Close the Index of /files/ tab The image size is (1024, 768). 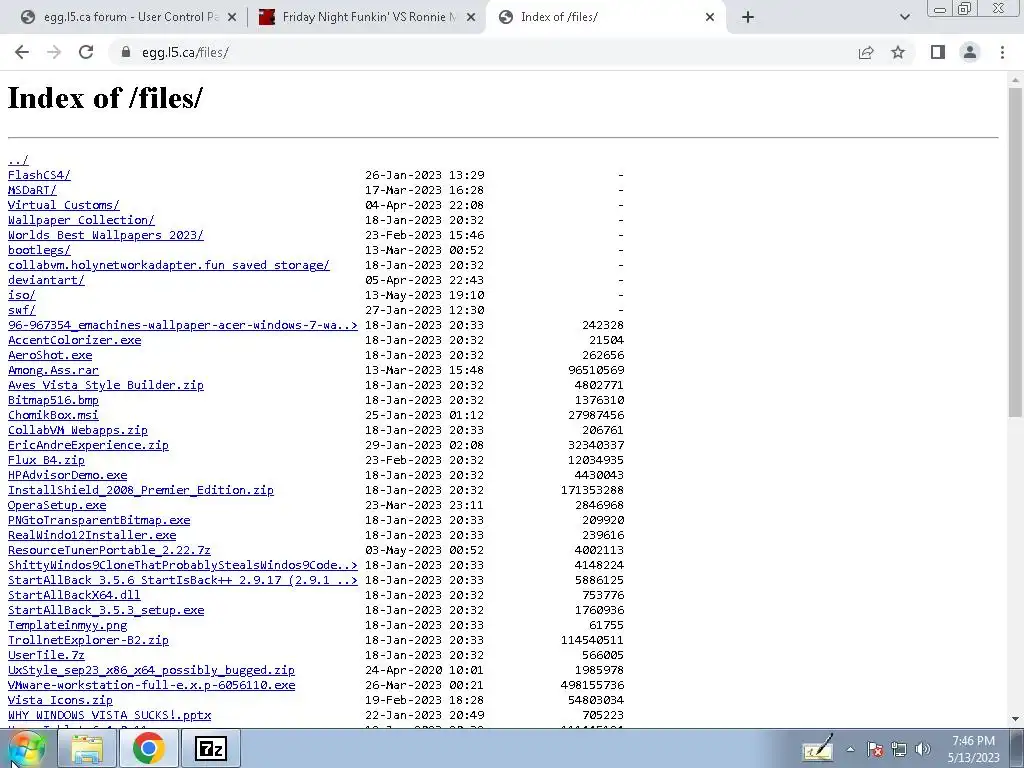point(710,18)
